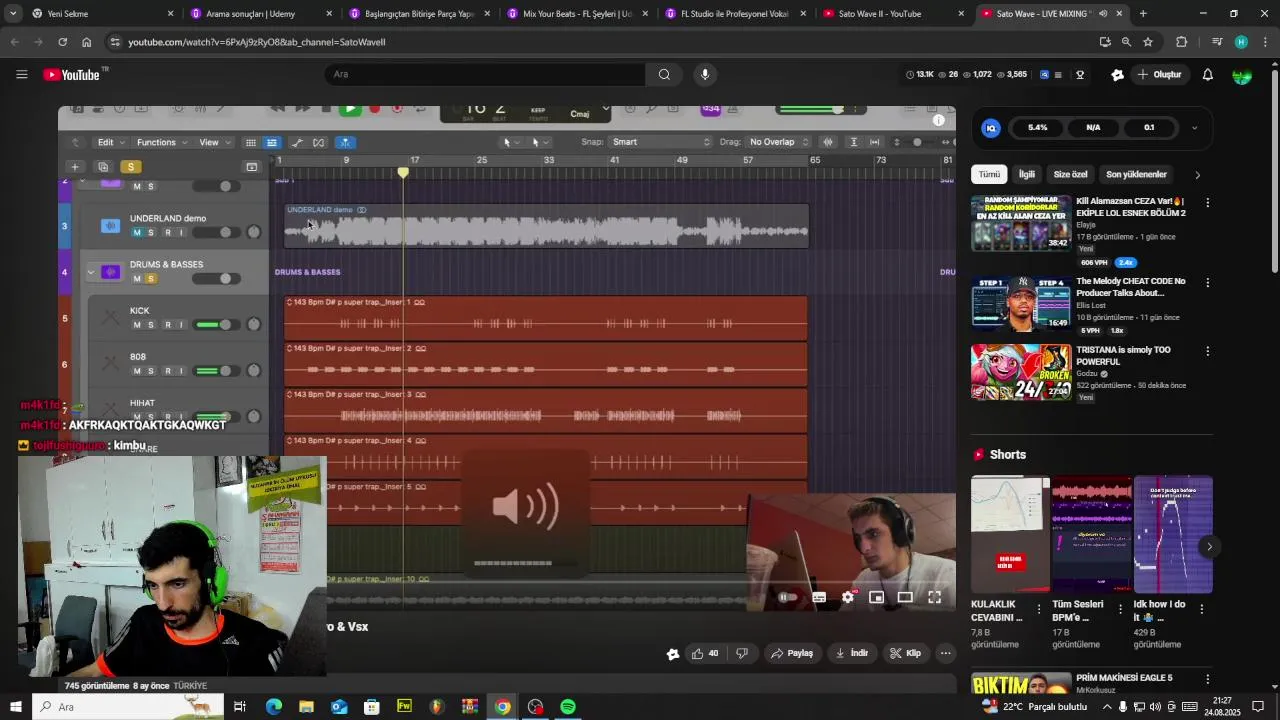The image size is (1280, 720).
Task: Select the Size özel filter chip
Action: coord(1070,175)
